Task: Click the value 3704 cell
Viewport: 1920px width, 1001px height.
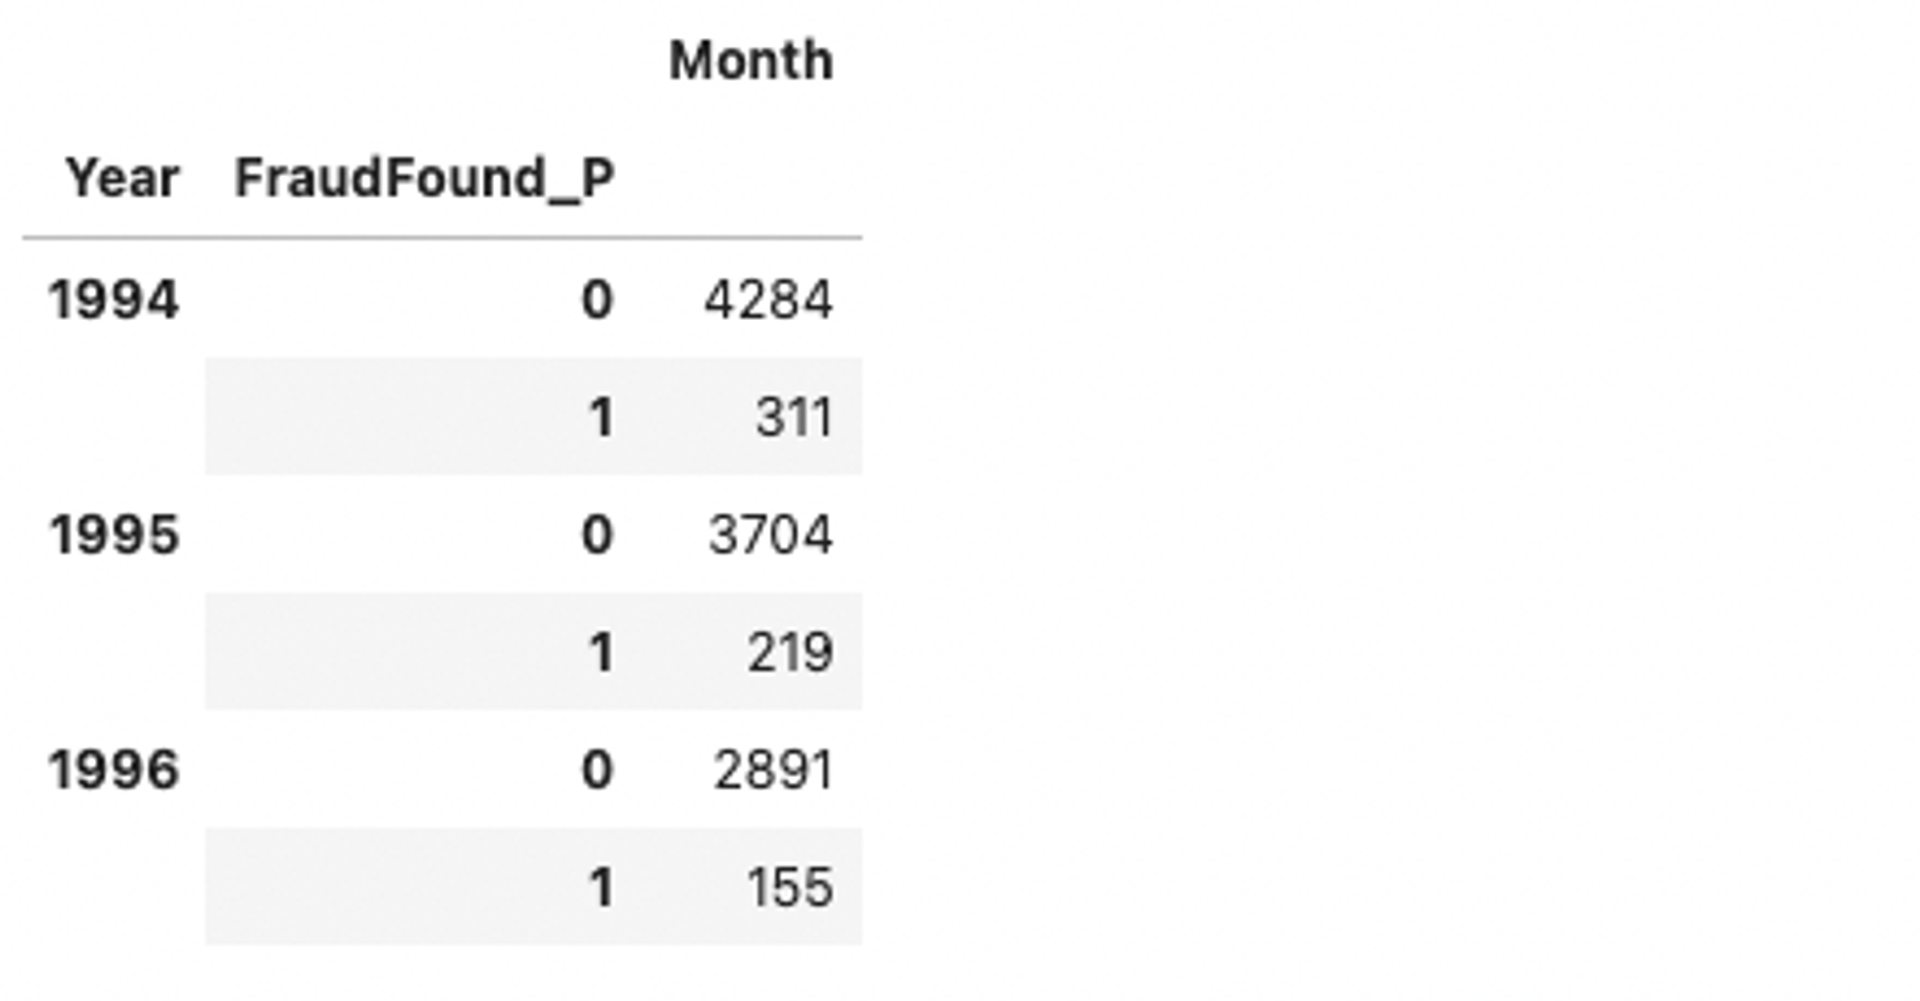Action: click(x=770, y=535)
